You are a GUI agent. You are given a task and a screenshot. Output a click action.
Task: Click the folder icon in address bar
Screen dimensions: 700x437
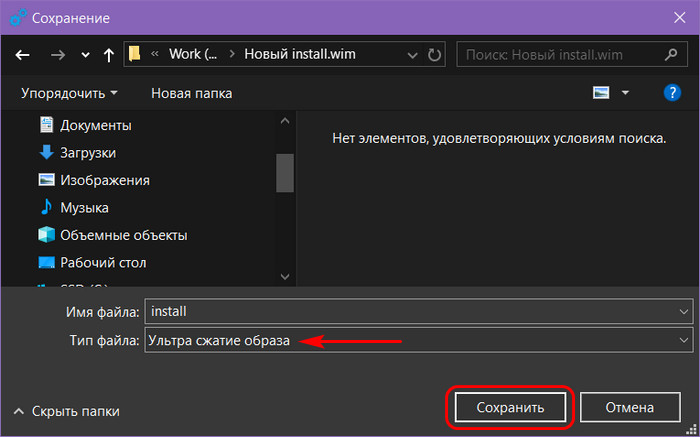134,54
